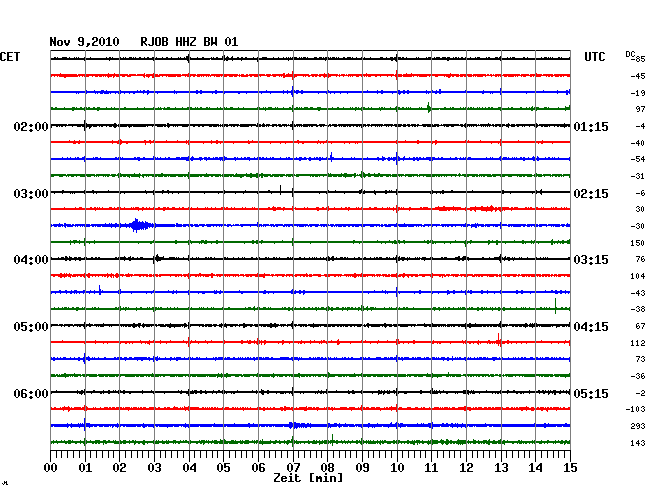This screenshot has width=650, height=494.
Task: Click minute axis label '08'
Action: [327, 467]
